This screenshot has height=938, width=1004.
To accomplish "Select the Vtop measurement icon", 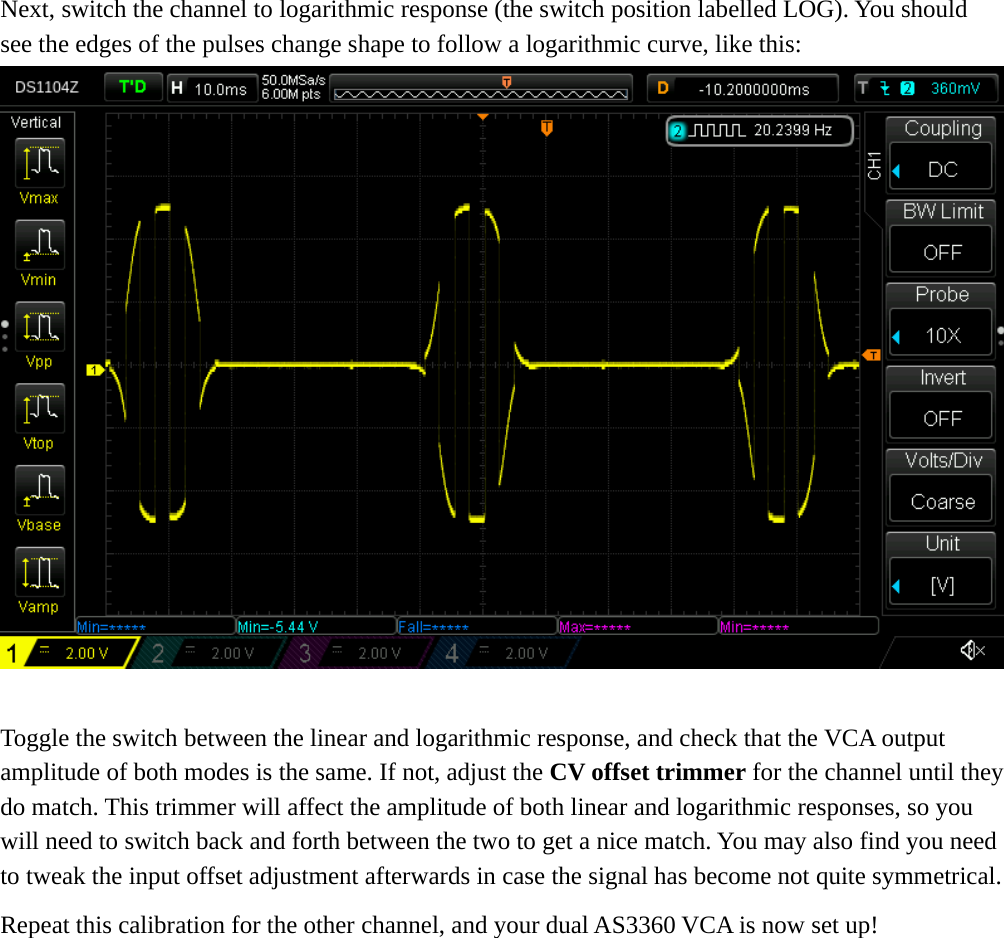I will pyautogui.click(x=38, y=408).
